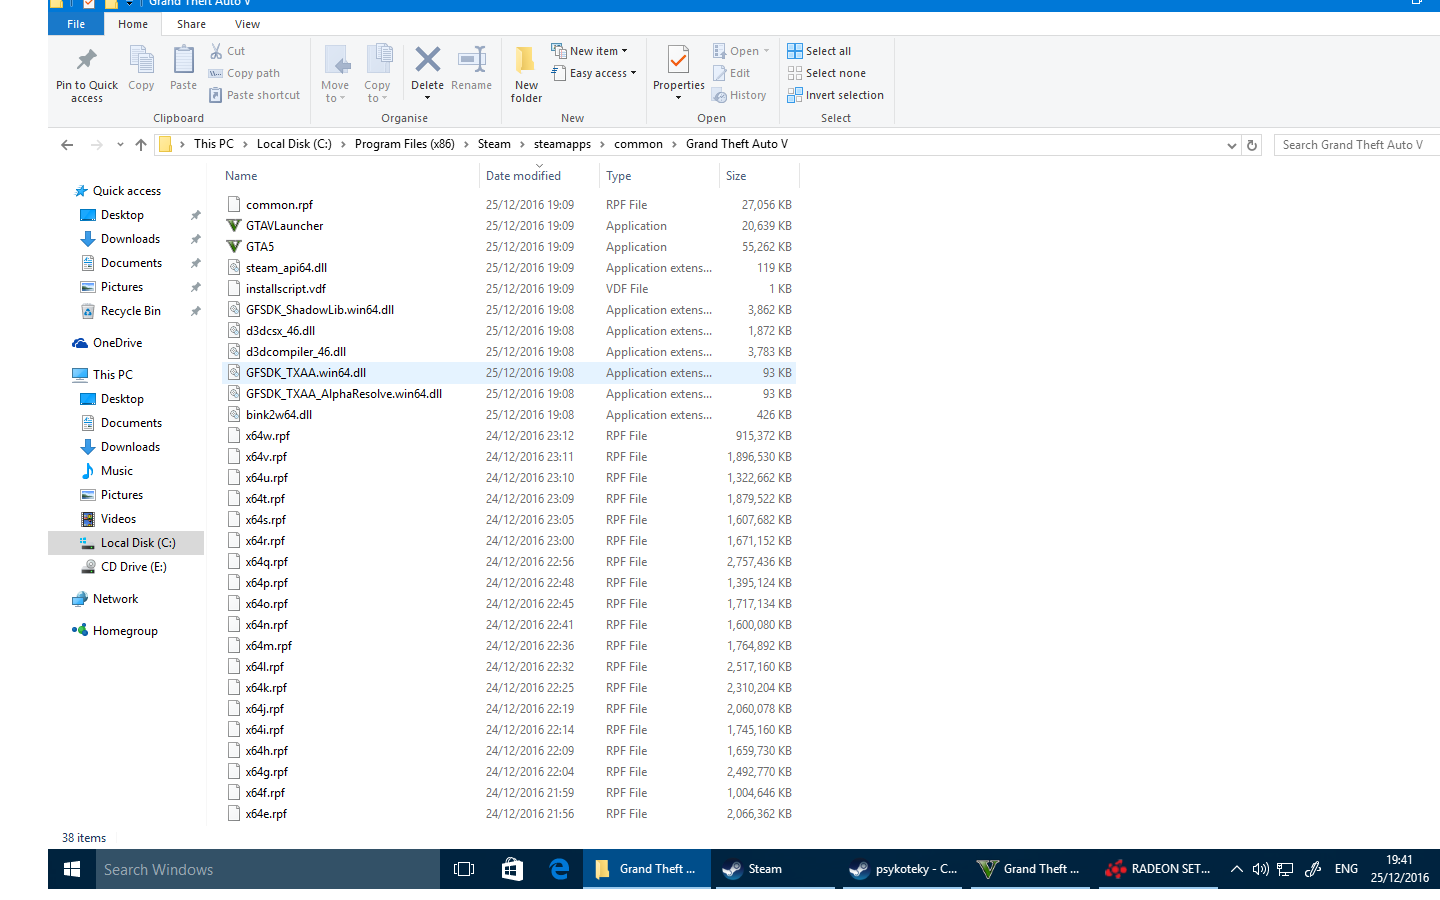Click Select none in ribbon
This screenshot has width=1440, height=900.
coord(826,73)
